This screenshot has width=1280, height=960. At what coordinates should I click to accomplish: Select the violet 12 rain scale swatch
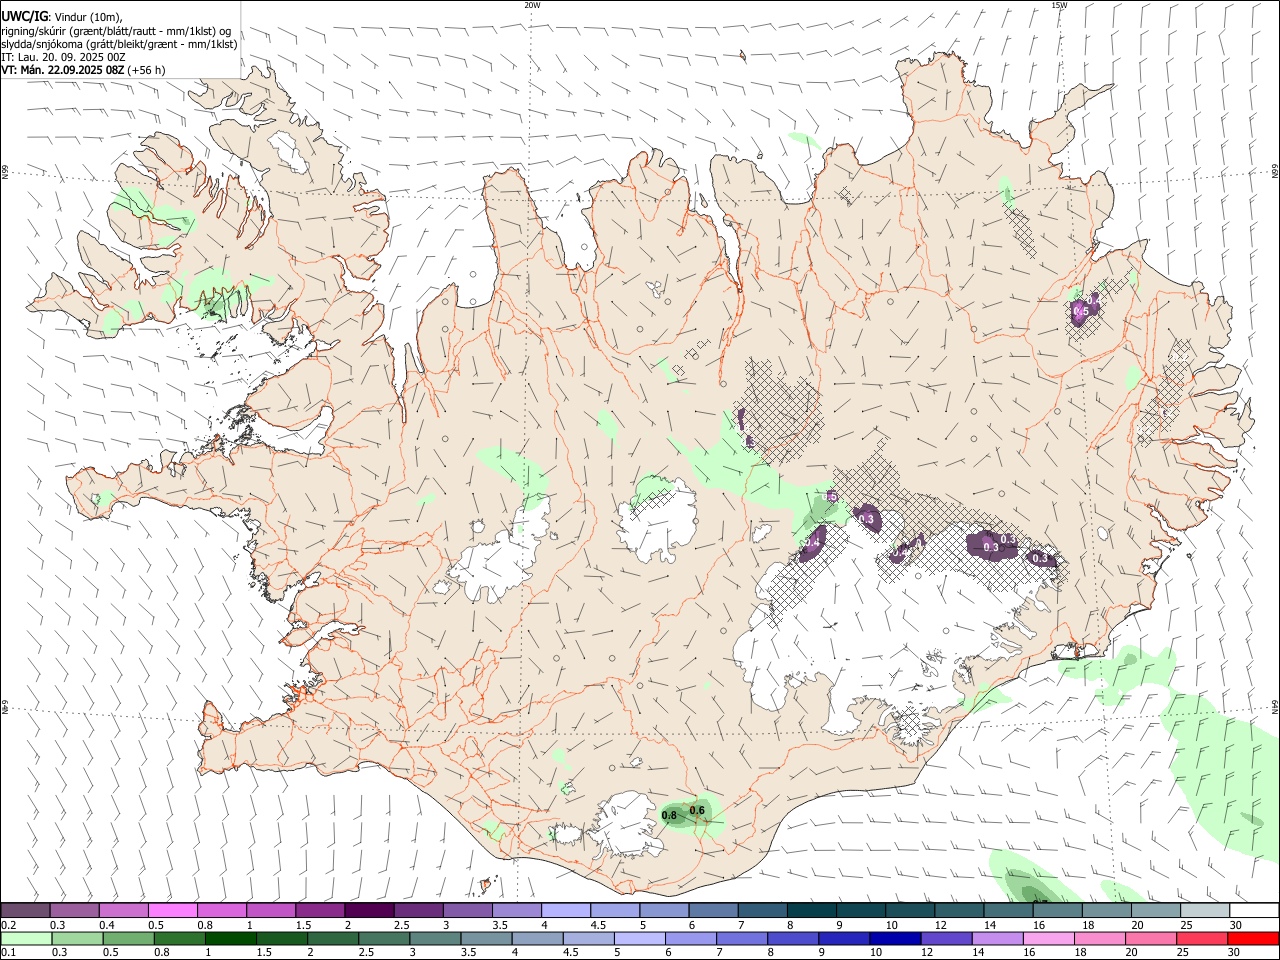946,938
